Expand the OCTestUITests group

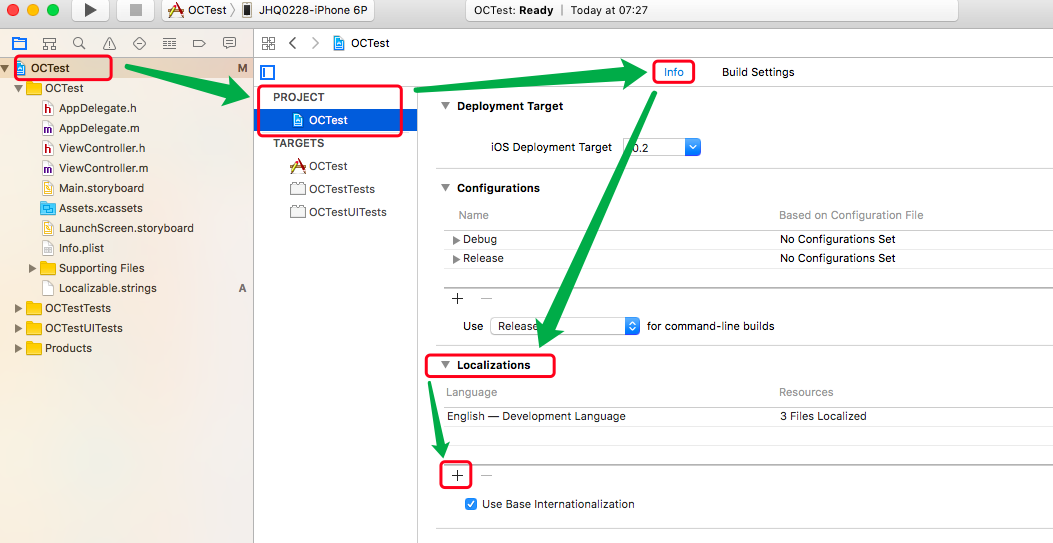coord(19,328)
